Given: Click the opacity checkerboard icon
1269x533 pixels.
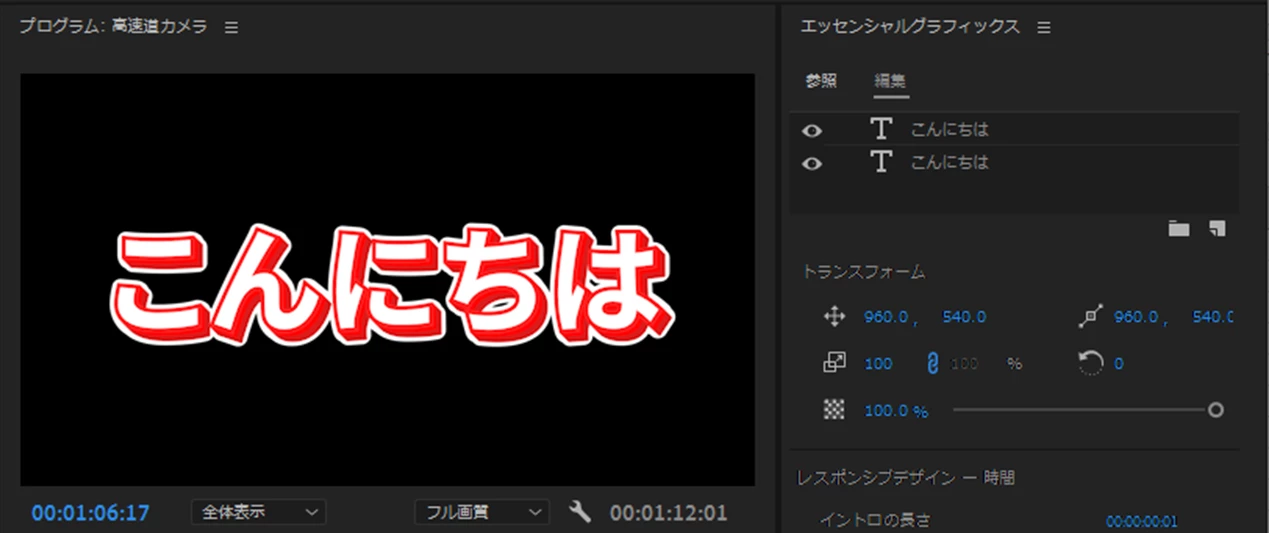Looking at the screenshot, I should click(834, 410).
